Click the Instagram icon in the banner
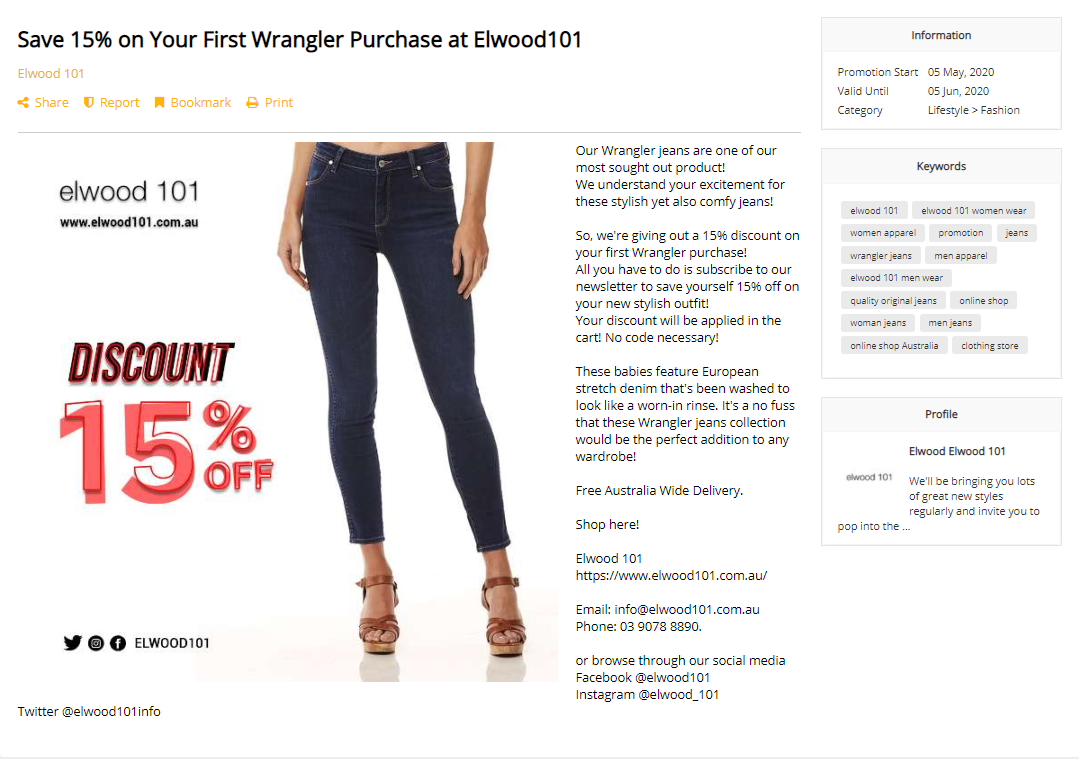Viewport: 1079px width, 759px height. pyautogui.click(x=96, y=643)
